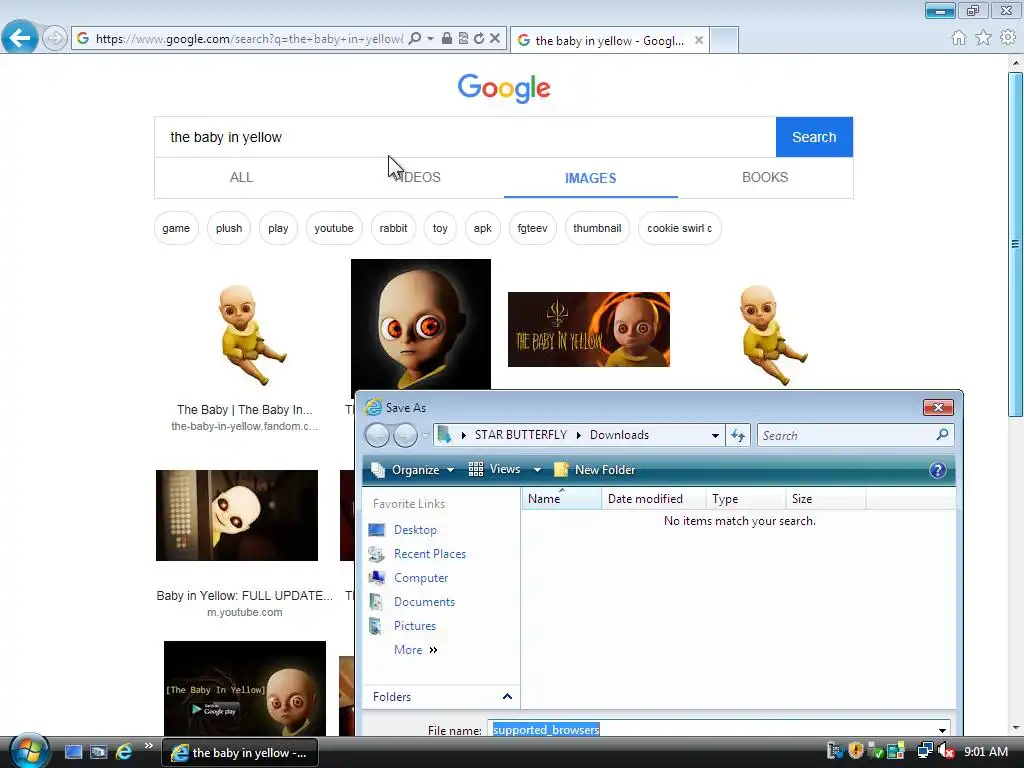Select the 'play' suggestion chip

(278, 229)
